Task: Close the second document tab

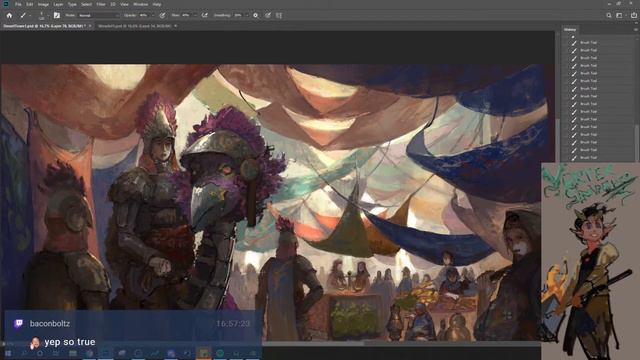Action: 176,26
